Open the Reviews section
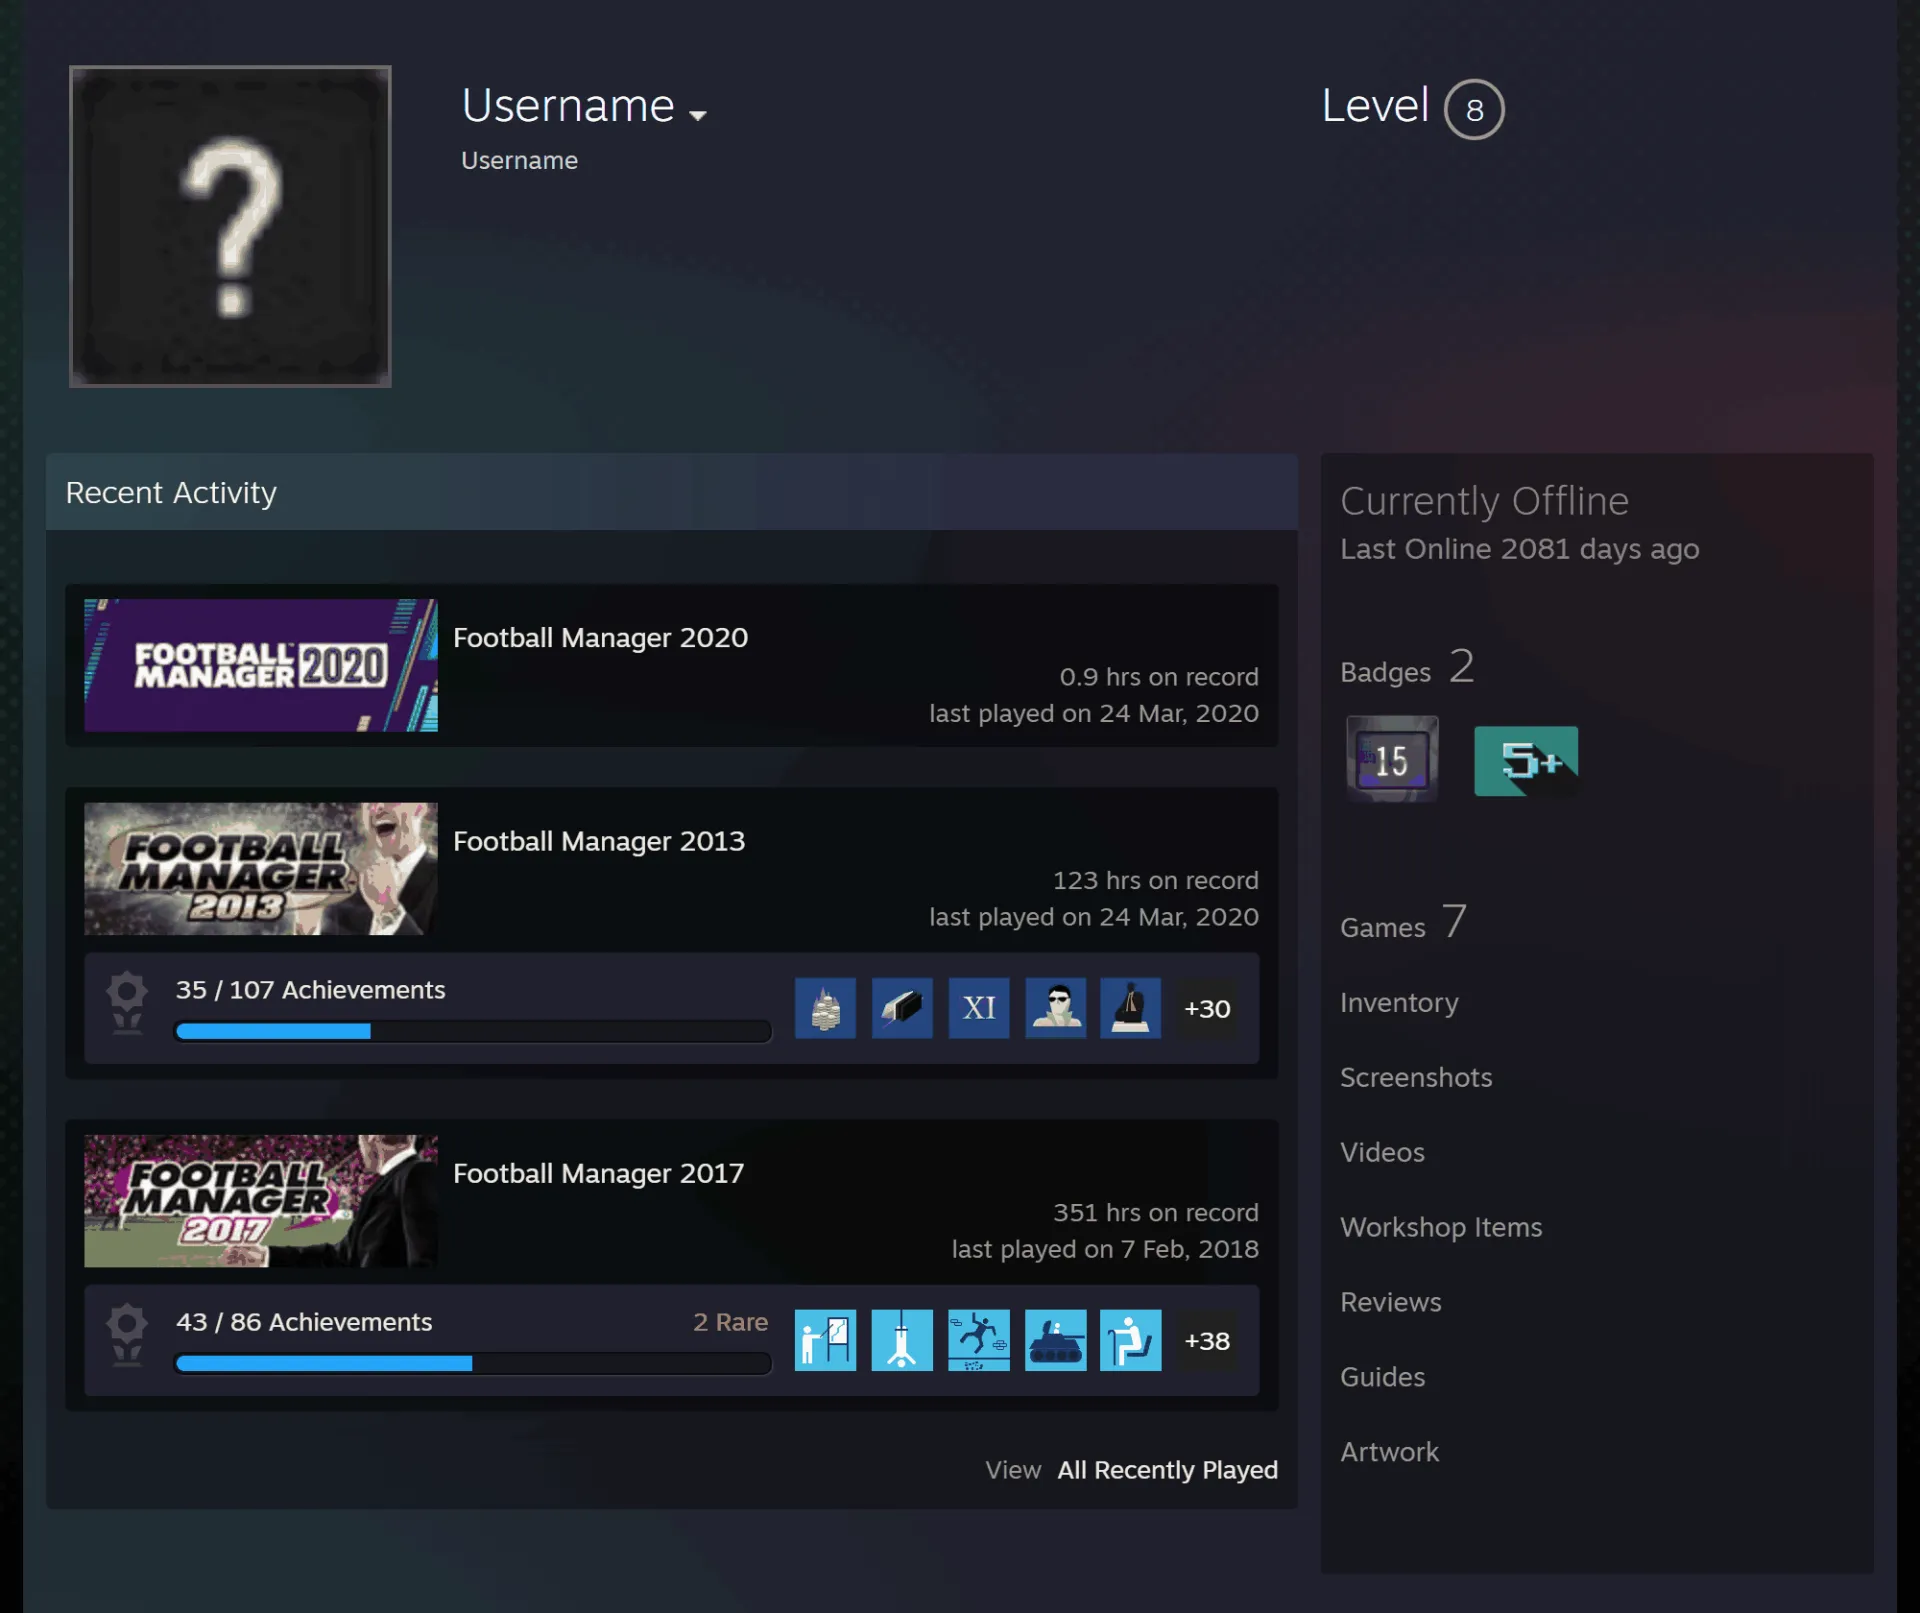 click(1390, 1302)
